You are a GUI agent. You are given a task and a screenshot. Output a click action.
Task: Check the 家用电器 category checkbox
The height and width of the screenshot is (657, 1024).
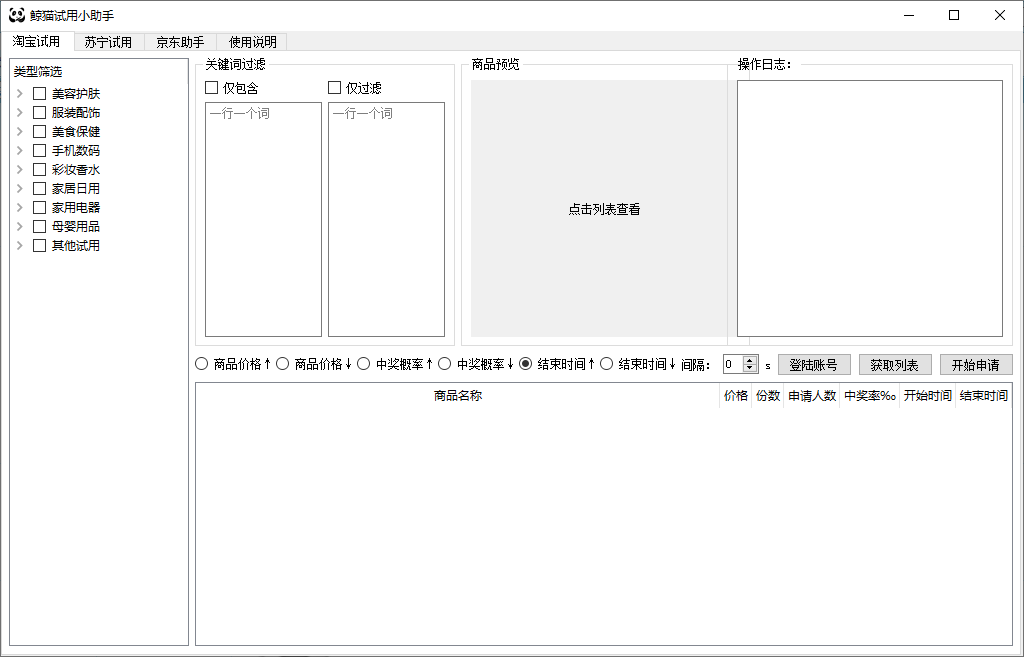pyautogui.click(x=39, y=207)
